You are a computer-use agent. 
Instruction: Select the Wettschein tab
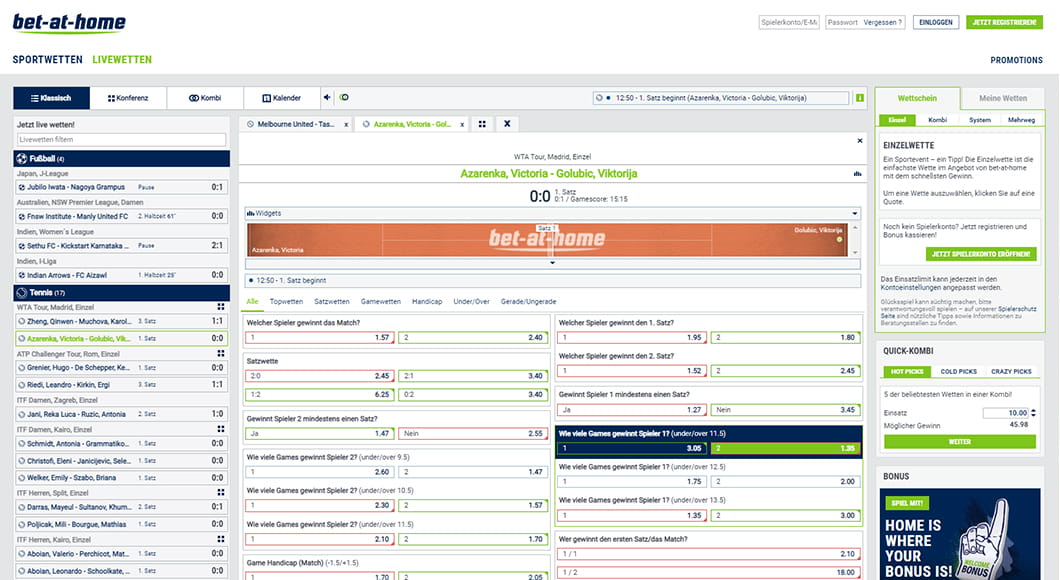[x=917, y=98]
